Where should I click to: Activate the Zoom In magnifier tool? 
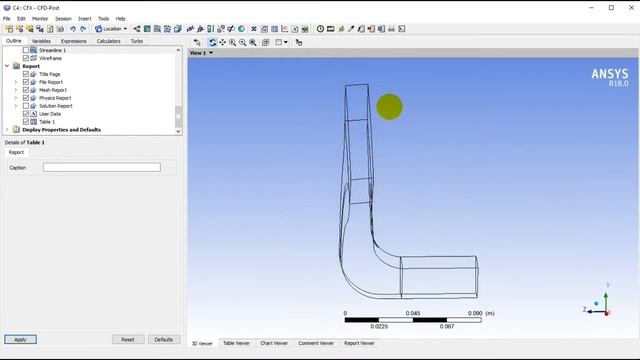[232, 42]
